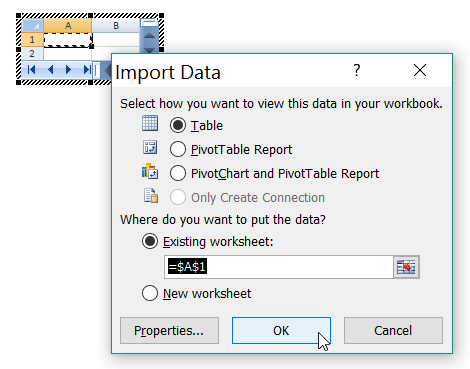Click next sheet navigation arrow

(x=68, y=70)
